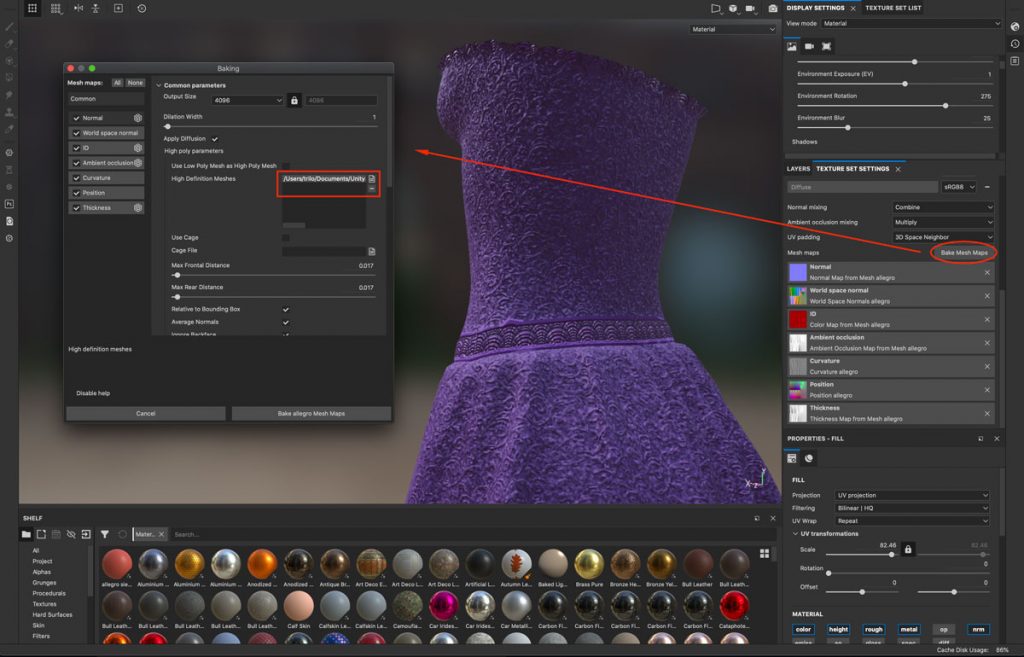The height and width of the screenshot is (657, 1024).
Task: Toggle the Curvature checkbox
Action: [x=76, y=178]
